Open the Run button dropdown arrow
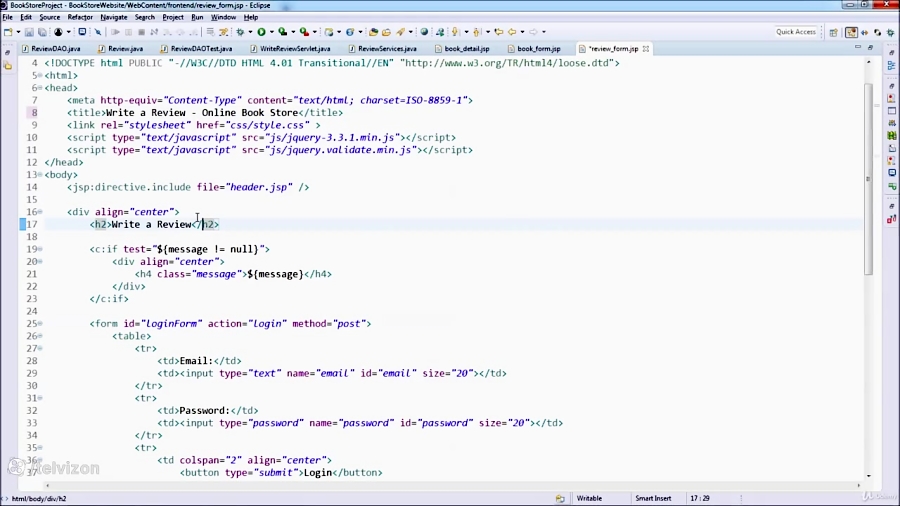The image size is (900, 506). (x=271, y=32)
